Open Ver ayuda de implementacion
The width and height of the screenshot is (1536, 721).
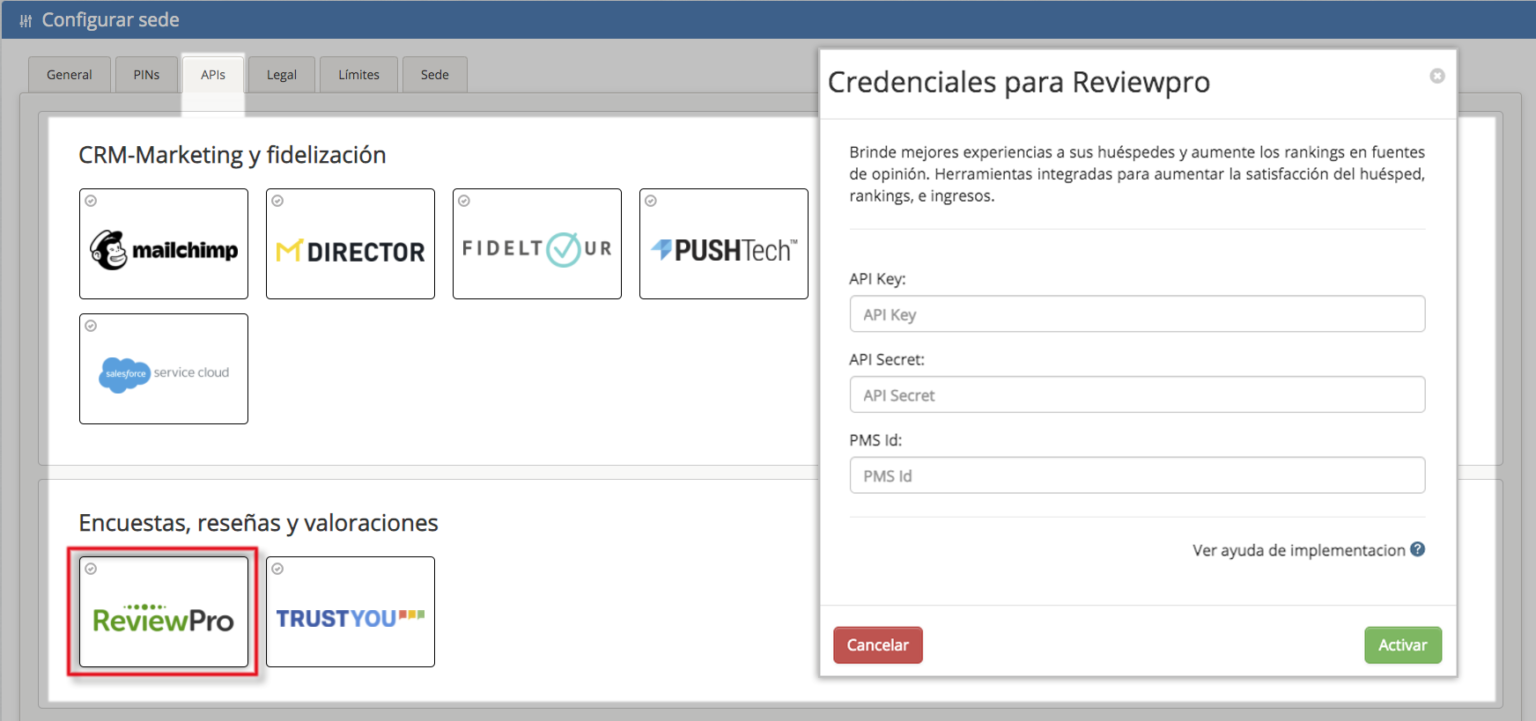pos(1297,549)
